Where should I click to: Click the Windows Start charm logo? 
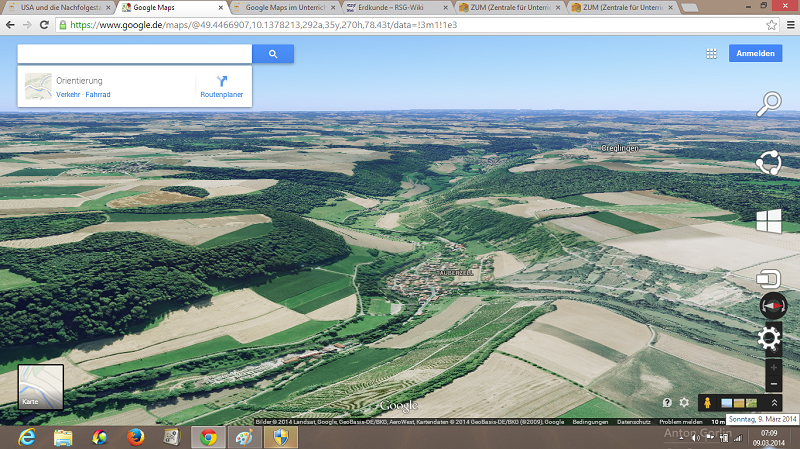pyautogui.click(x=769, y=221)
